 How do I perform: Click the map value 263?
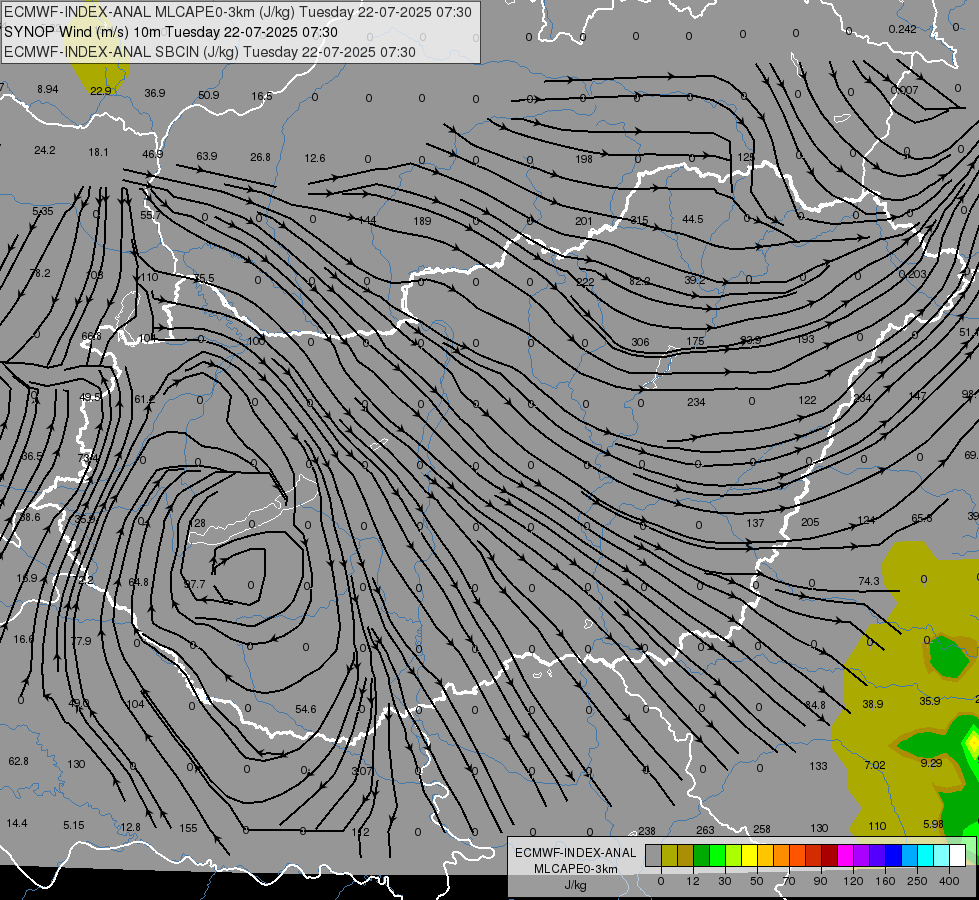point(705,830)
